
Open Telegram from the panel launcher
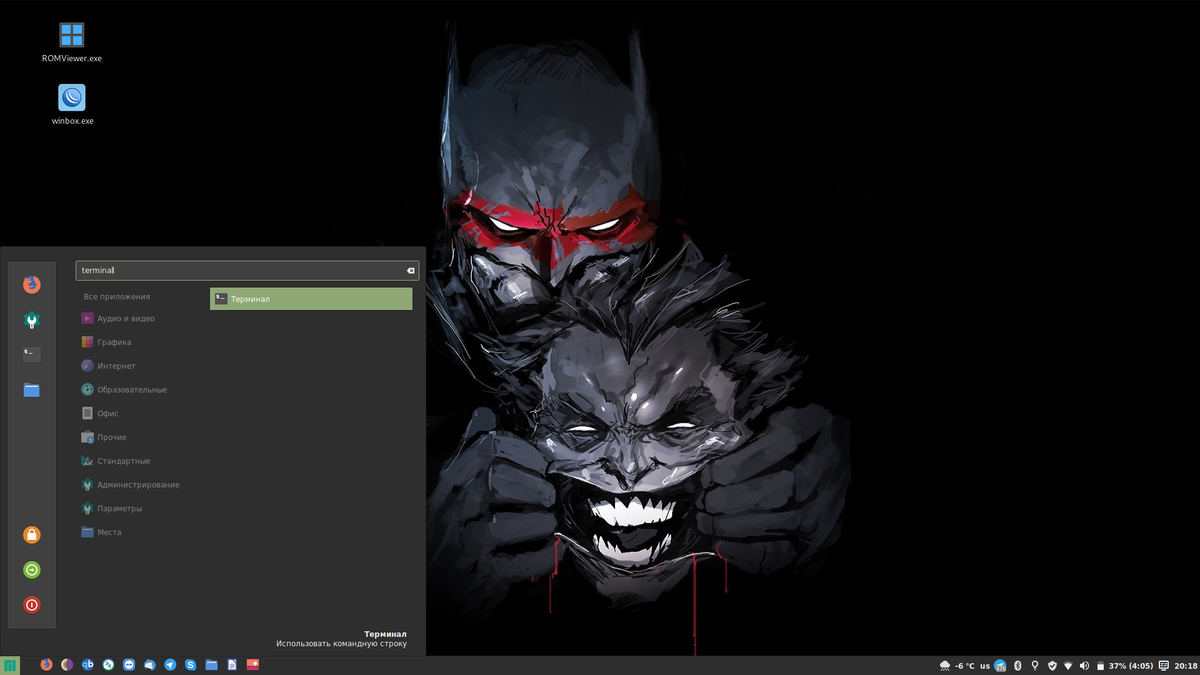tap(170, 665)
